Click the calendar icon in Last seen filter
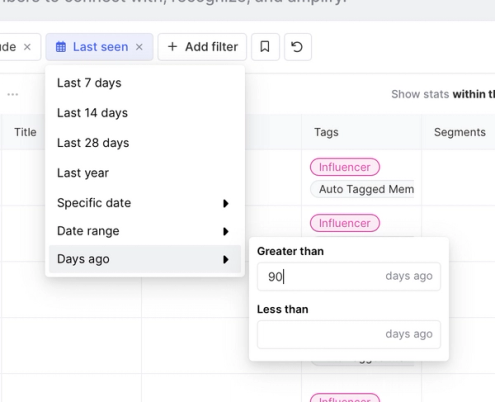Screen dimensions: 495x402 tap(61, 47)
